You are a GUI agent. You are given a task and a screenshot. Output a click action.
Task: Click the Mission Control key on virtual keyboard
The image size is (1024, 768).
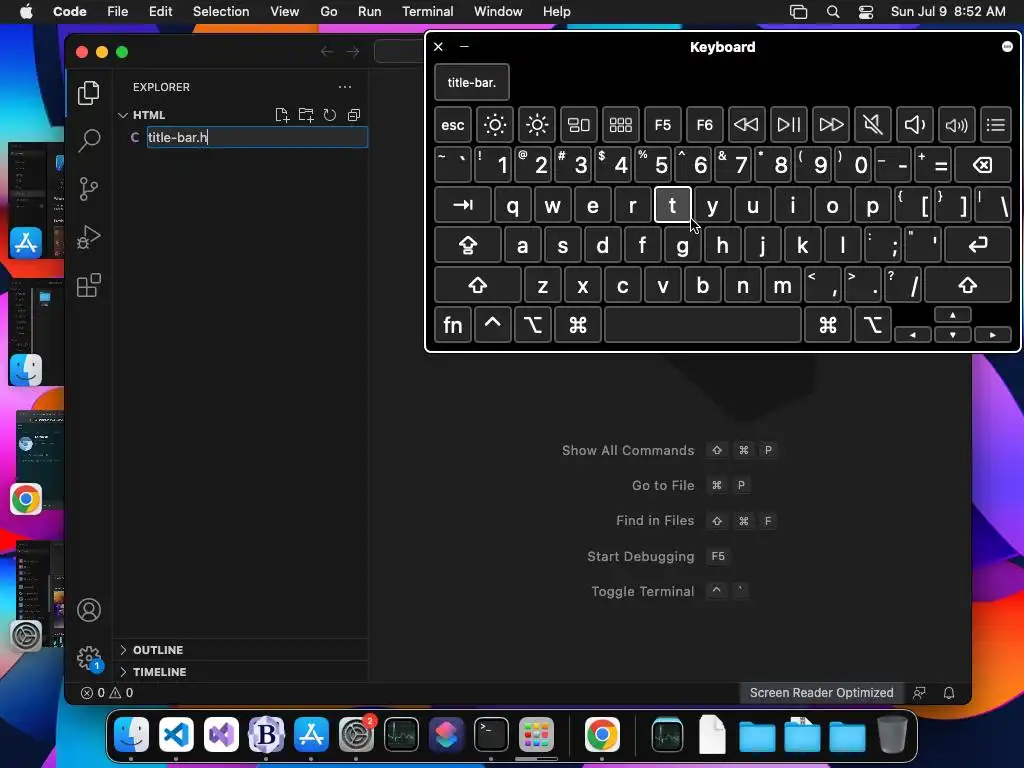(x=579, y=125)
